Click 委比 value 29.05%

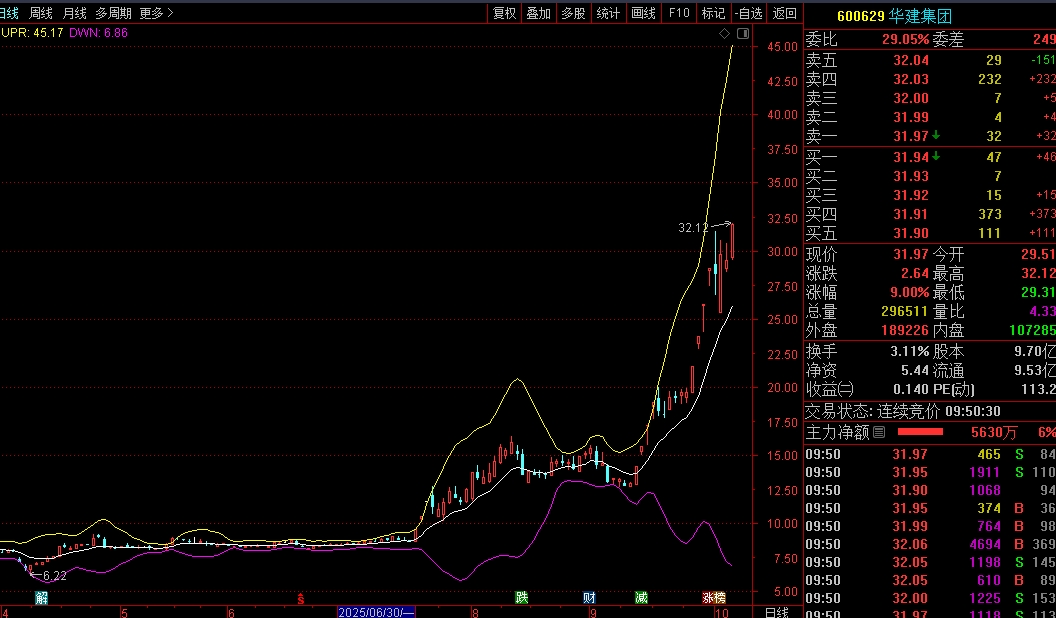pos(905,40)
